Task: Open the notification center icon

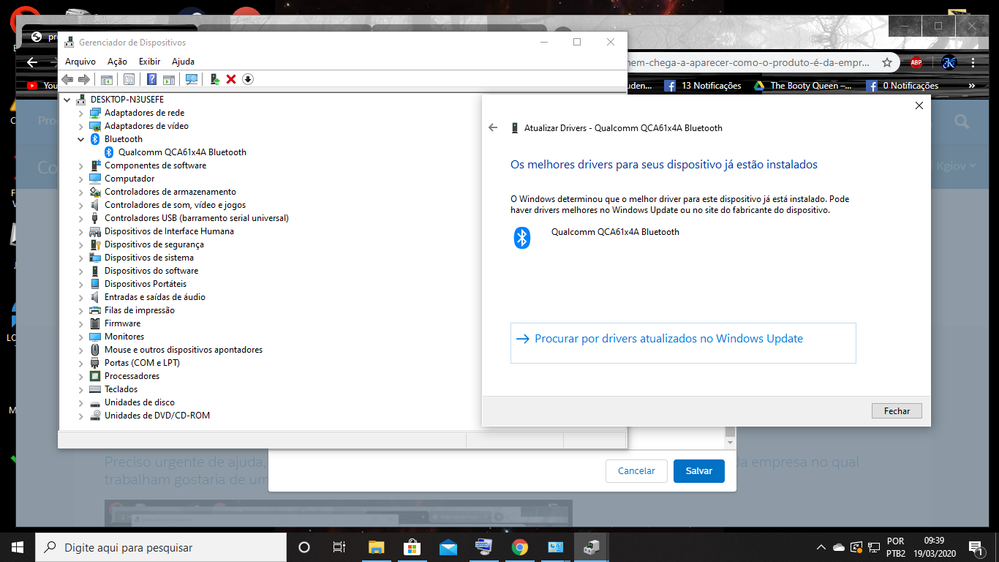Action: [975, 547]
